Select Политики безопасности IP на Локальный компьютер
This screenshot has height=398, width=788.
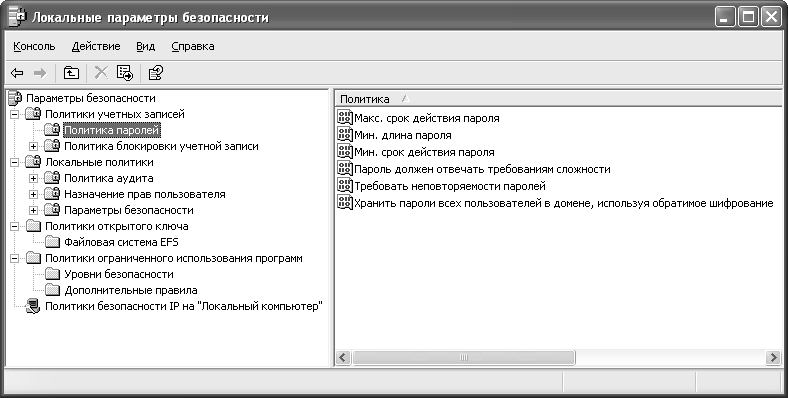(x=184, y=306)
